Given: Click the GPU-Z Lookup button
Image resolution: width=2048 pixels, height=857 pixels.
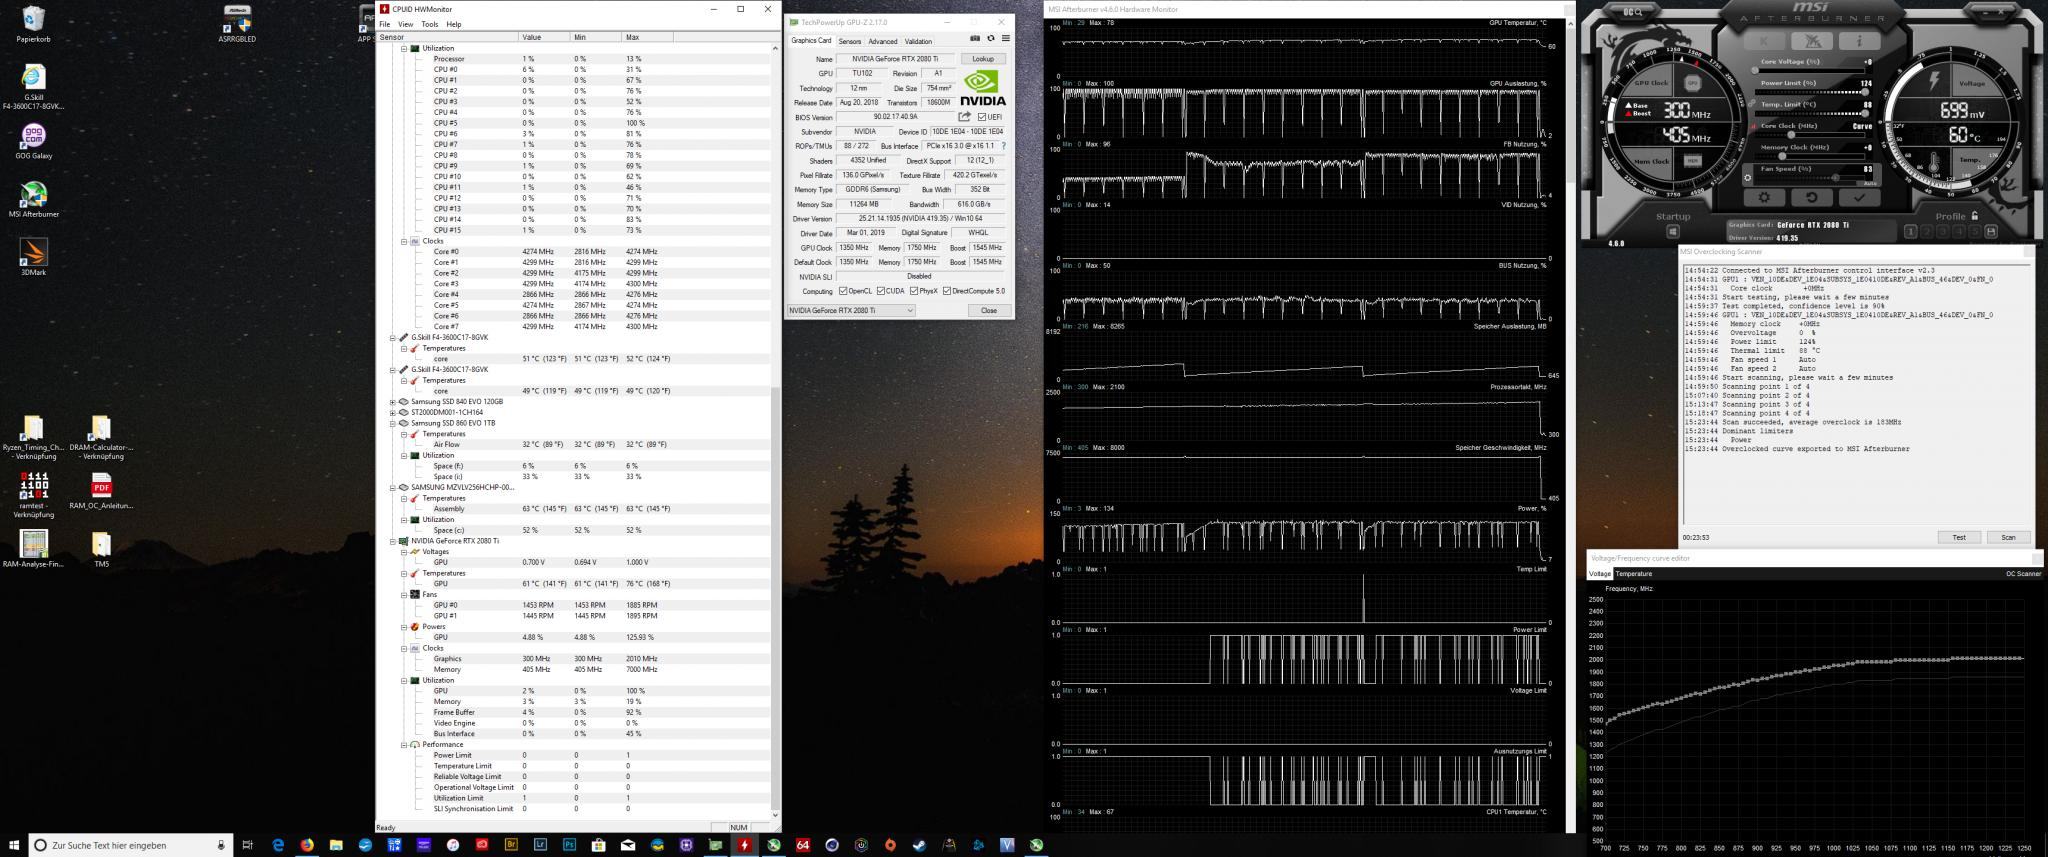Looking at the screenshot, I should pyautogui.click(x=983, y=59).
